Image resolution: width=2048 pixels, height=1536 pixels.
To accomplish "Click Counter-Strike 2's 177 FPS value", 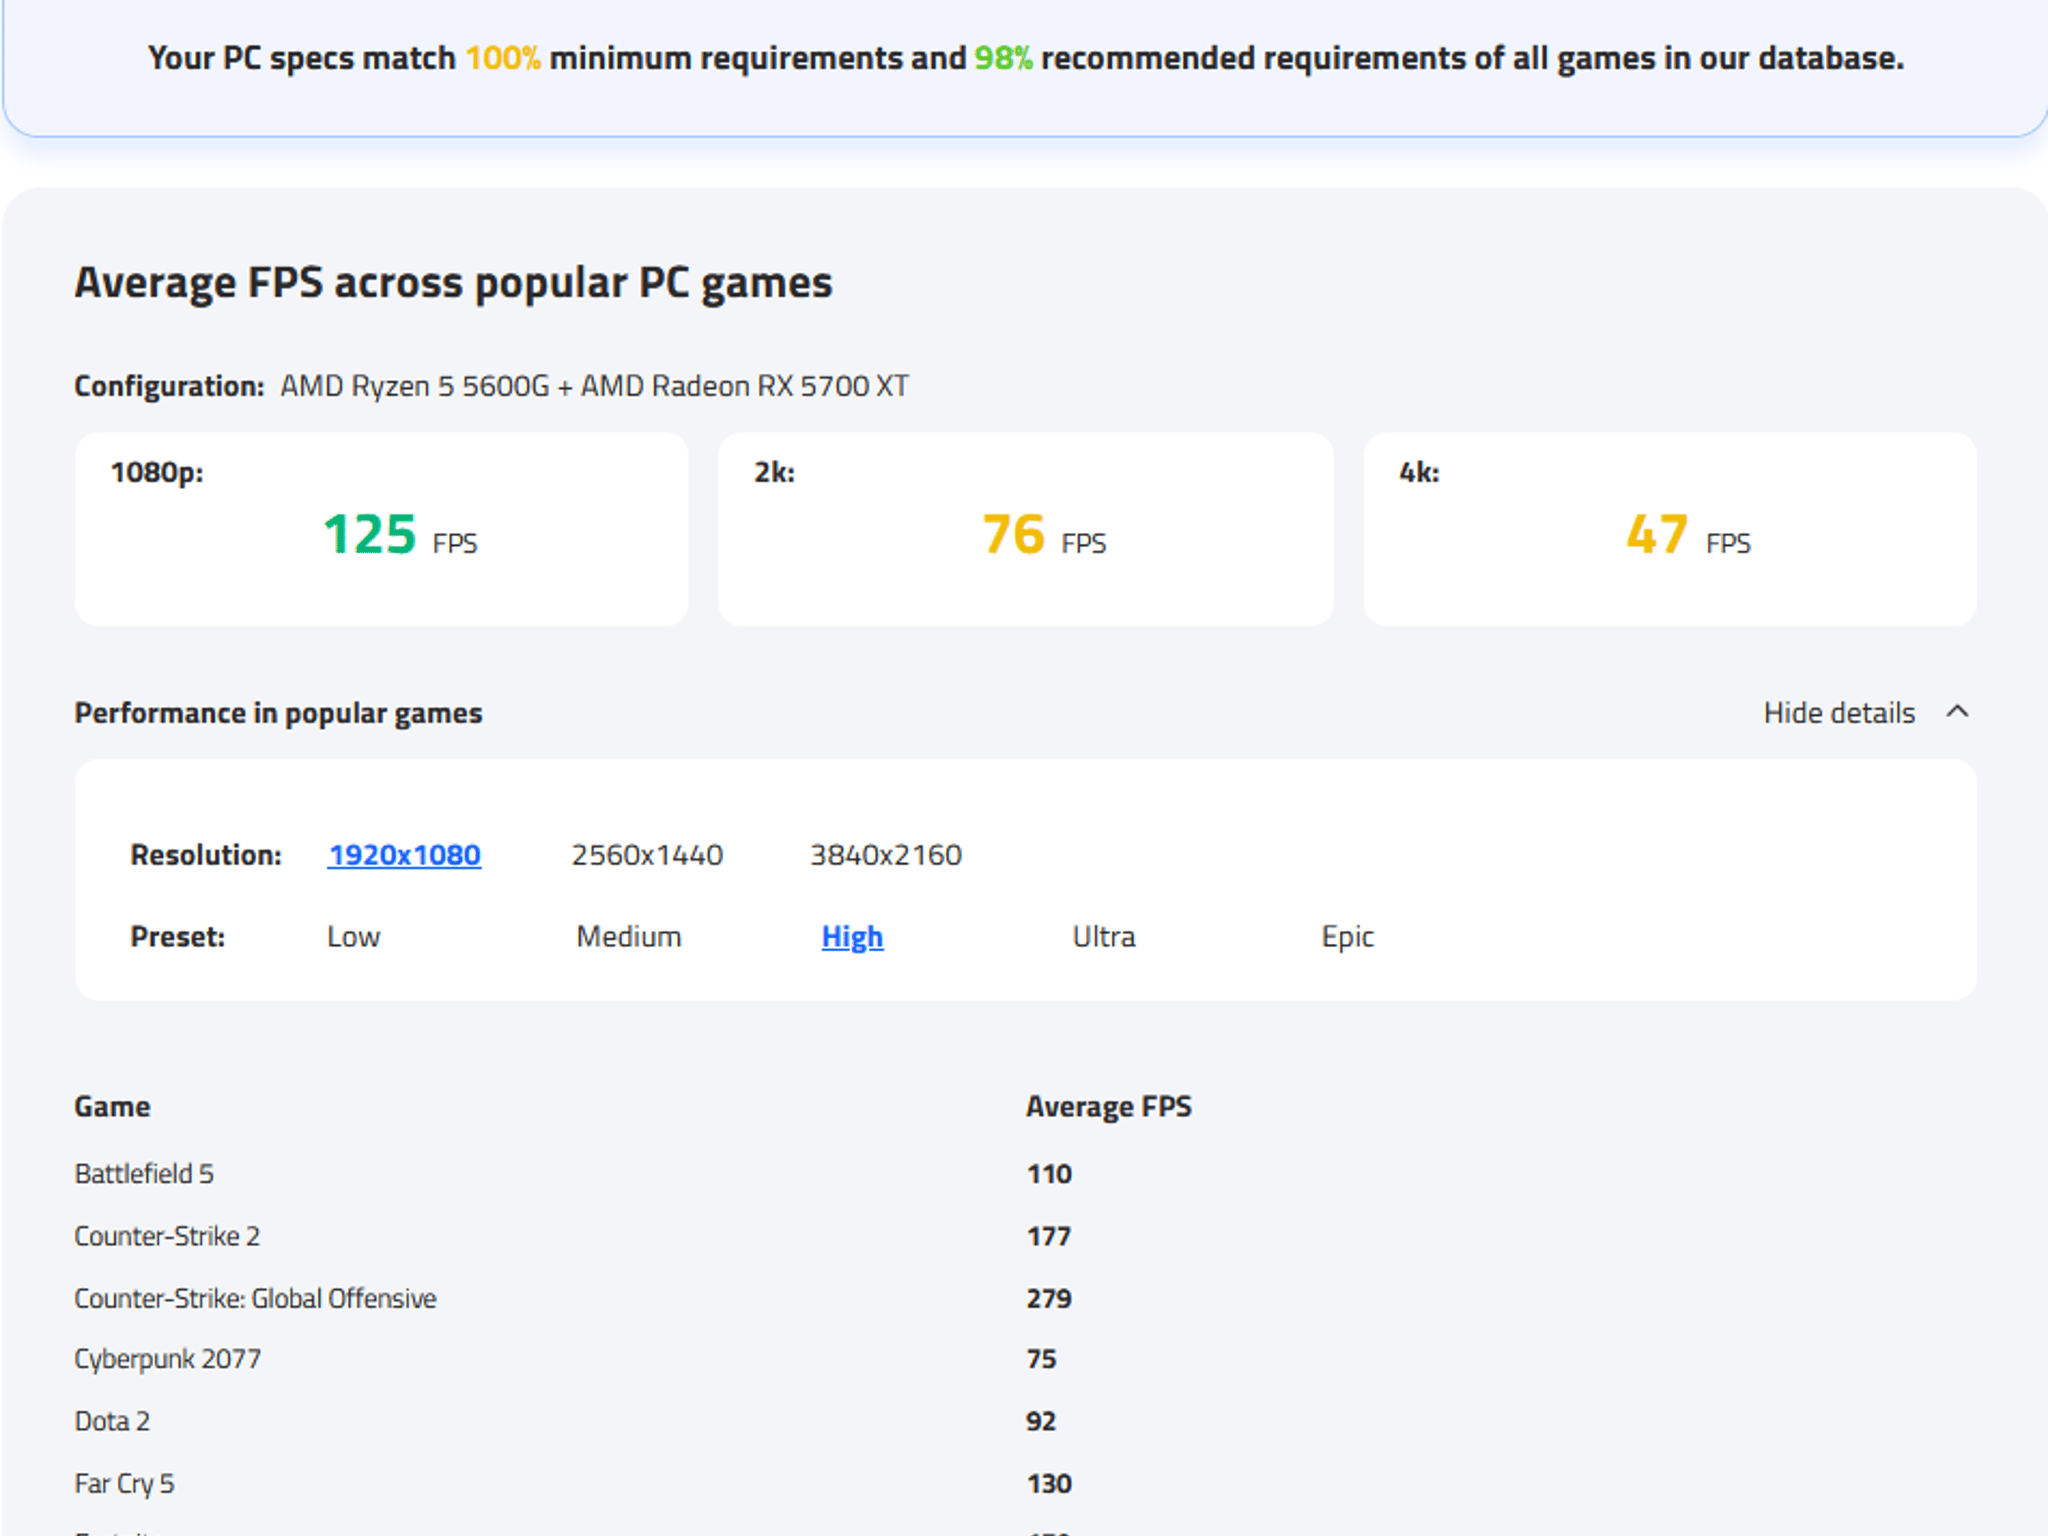I will (1049, 1237).
